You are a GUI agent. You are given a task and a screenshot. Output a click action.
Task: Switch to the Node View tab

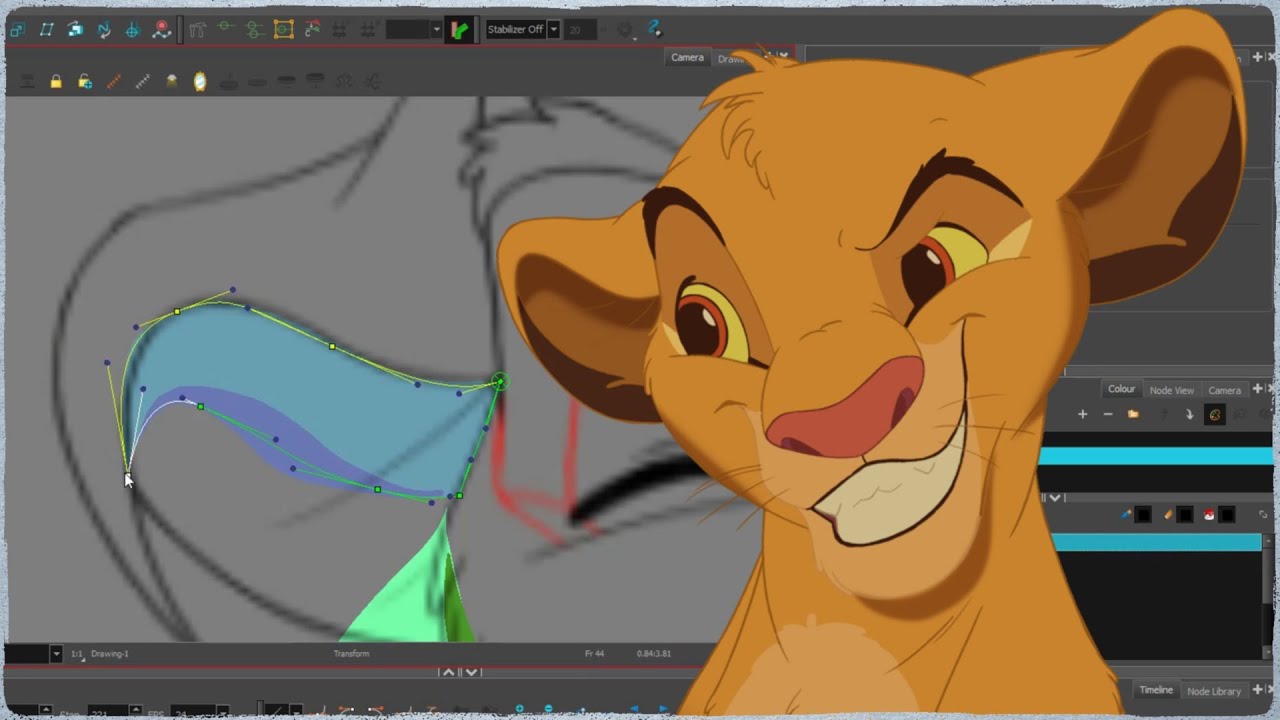pyautogui.click(x=1171, y=390)
